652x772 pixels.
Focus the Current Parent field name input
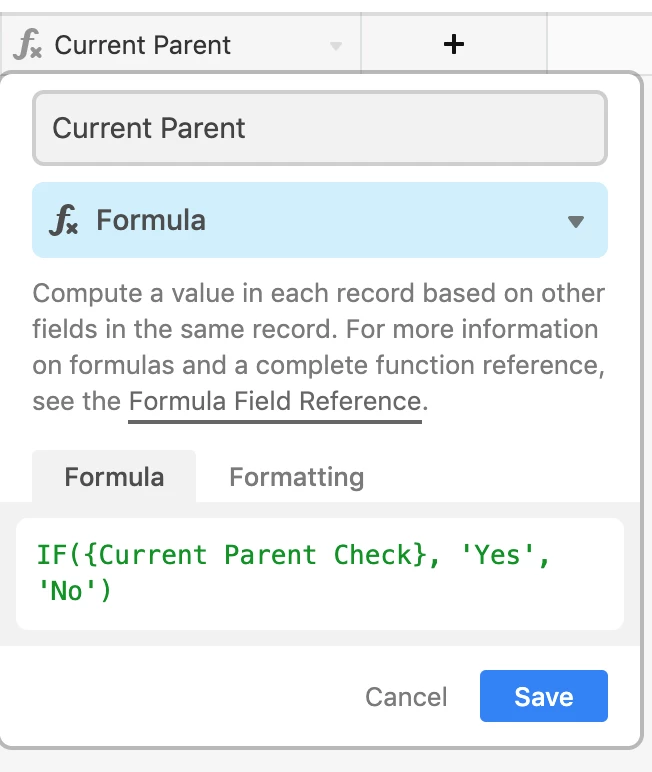click(320, 128)
